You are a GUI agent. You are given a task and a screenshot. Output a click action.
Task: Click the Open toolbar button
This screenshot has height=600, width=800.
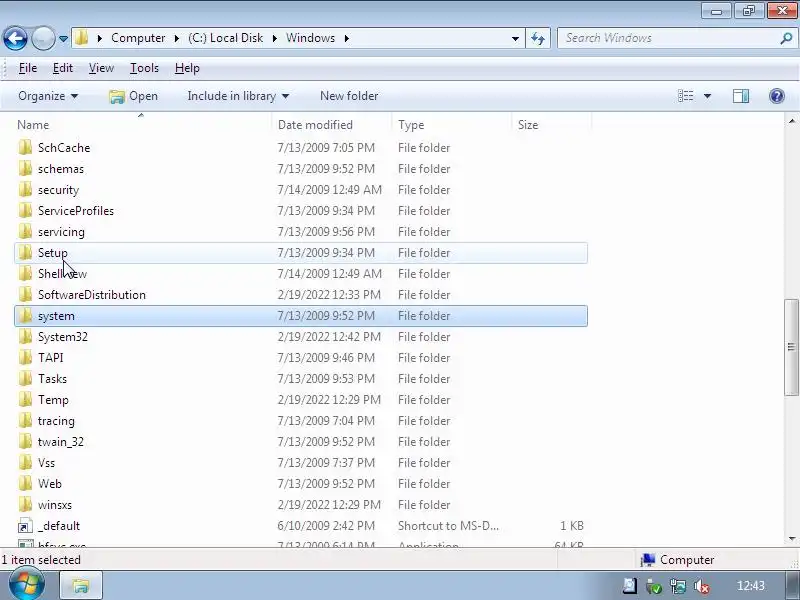tap(134, 96)
